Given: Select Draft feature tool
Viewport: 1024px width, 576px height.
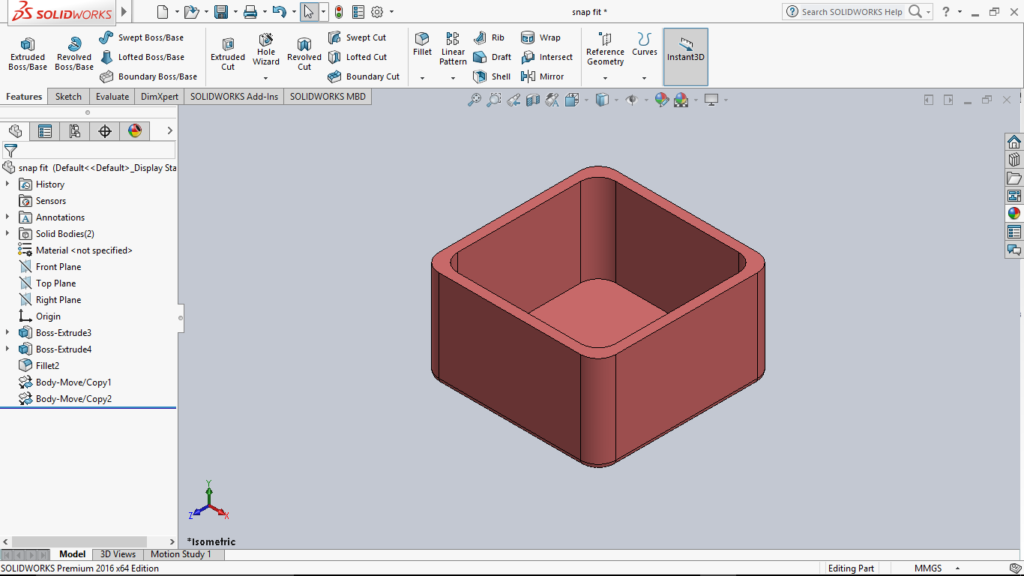Looking at the screenshot, I should point(492,57).
